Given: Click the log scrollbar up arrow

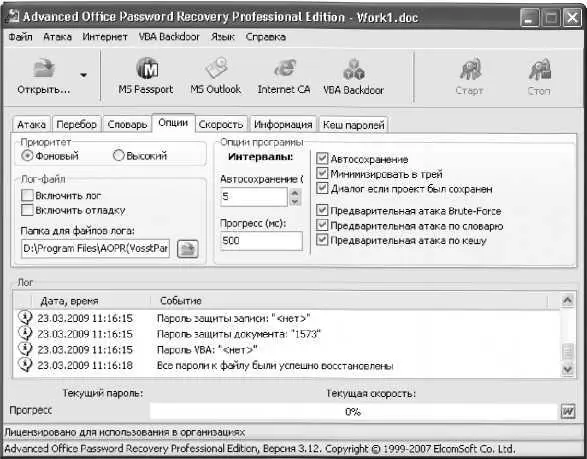Looking at the screenshot, I should point(568,300).
